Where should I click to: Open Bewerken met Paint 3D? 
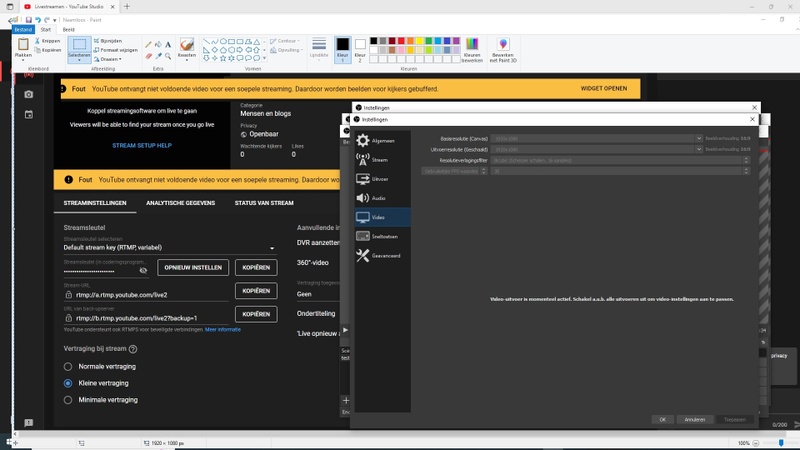click(503, 50)
